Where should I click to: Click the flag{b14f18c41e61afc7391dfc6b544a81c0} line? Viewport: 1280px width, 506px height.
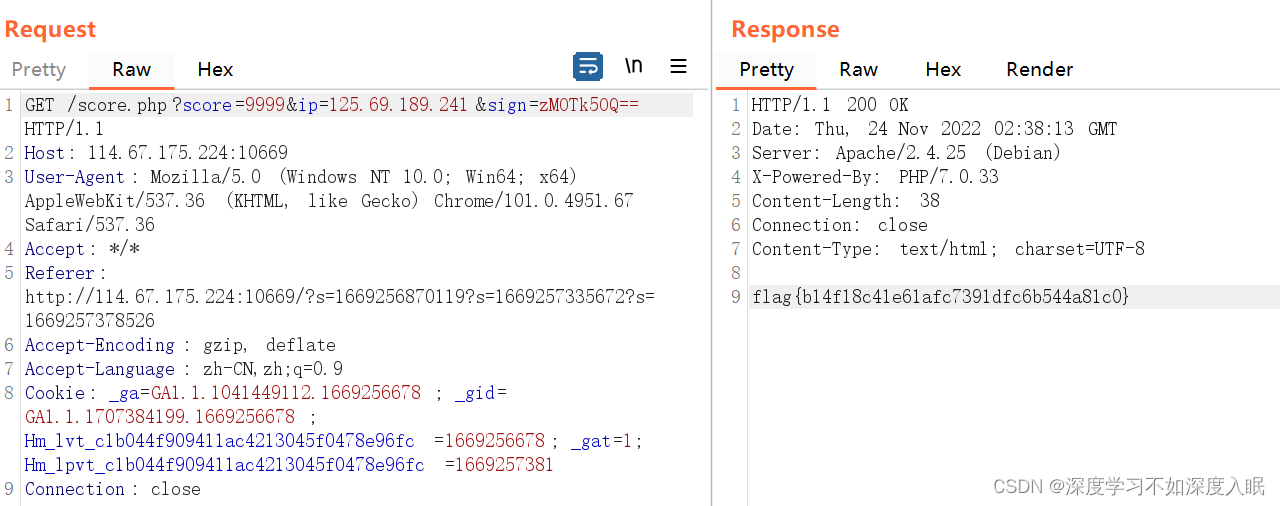coord(940,297)
